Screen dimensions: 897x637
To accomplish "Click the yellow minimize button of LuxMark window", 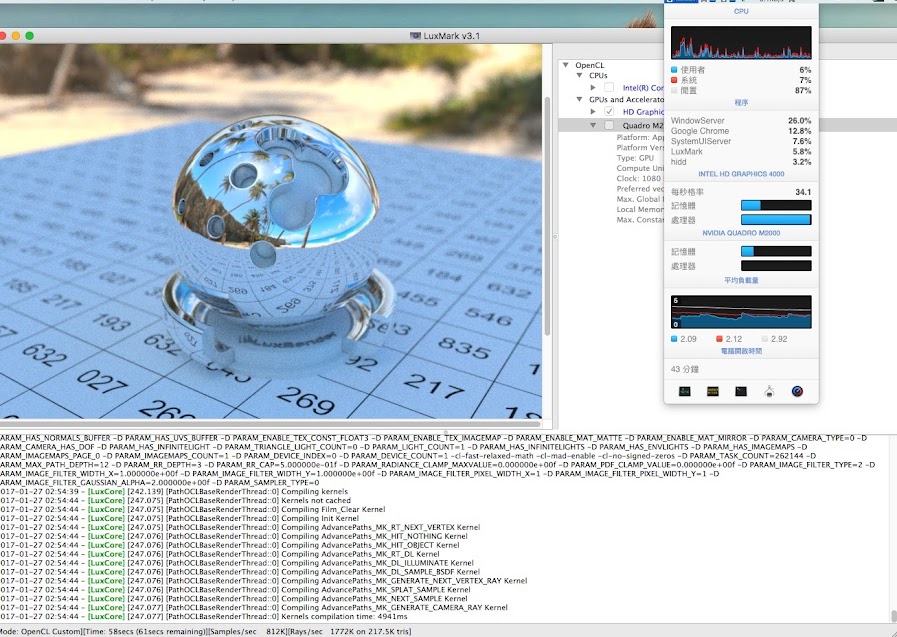I will pyautogui.click(x=15, y=35).
